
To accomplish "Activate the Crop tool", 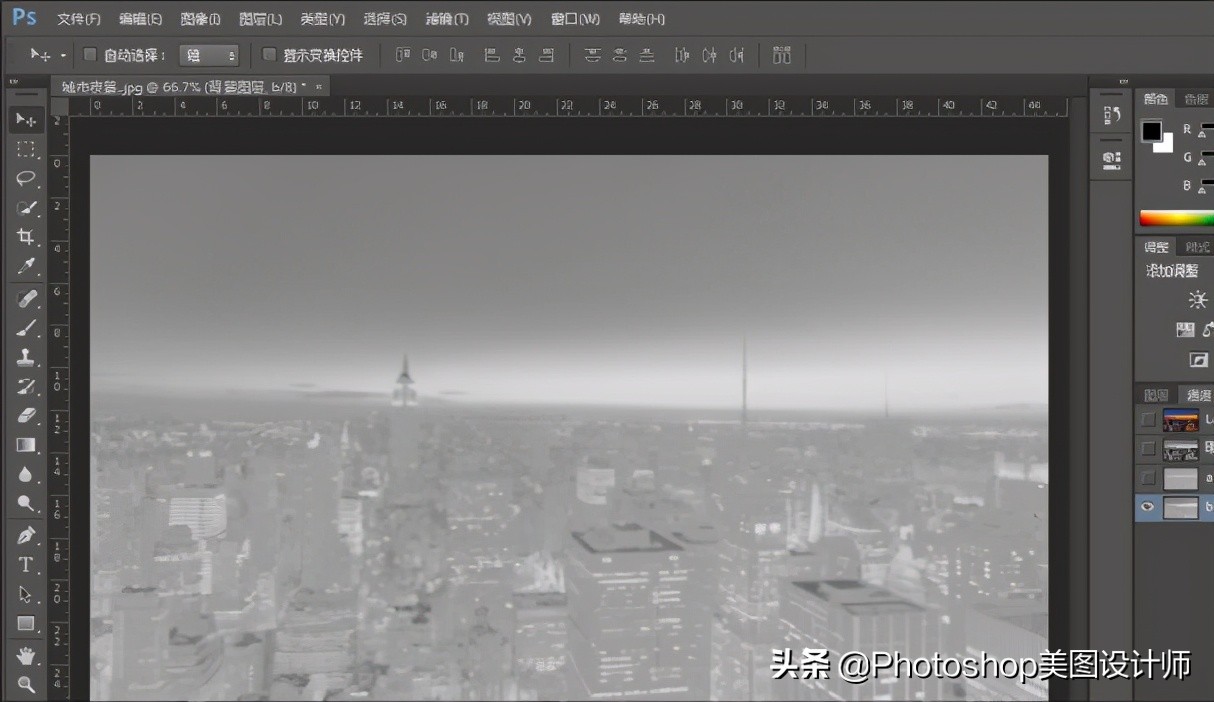I will 26,237.
